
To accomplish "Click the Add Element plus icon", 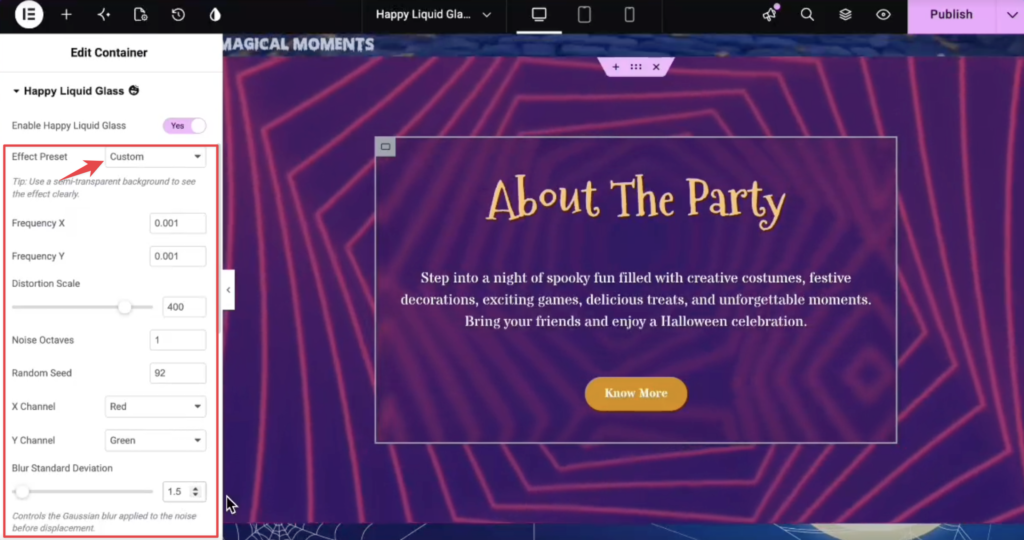I will click(66, 14).
